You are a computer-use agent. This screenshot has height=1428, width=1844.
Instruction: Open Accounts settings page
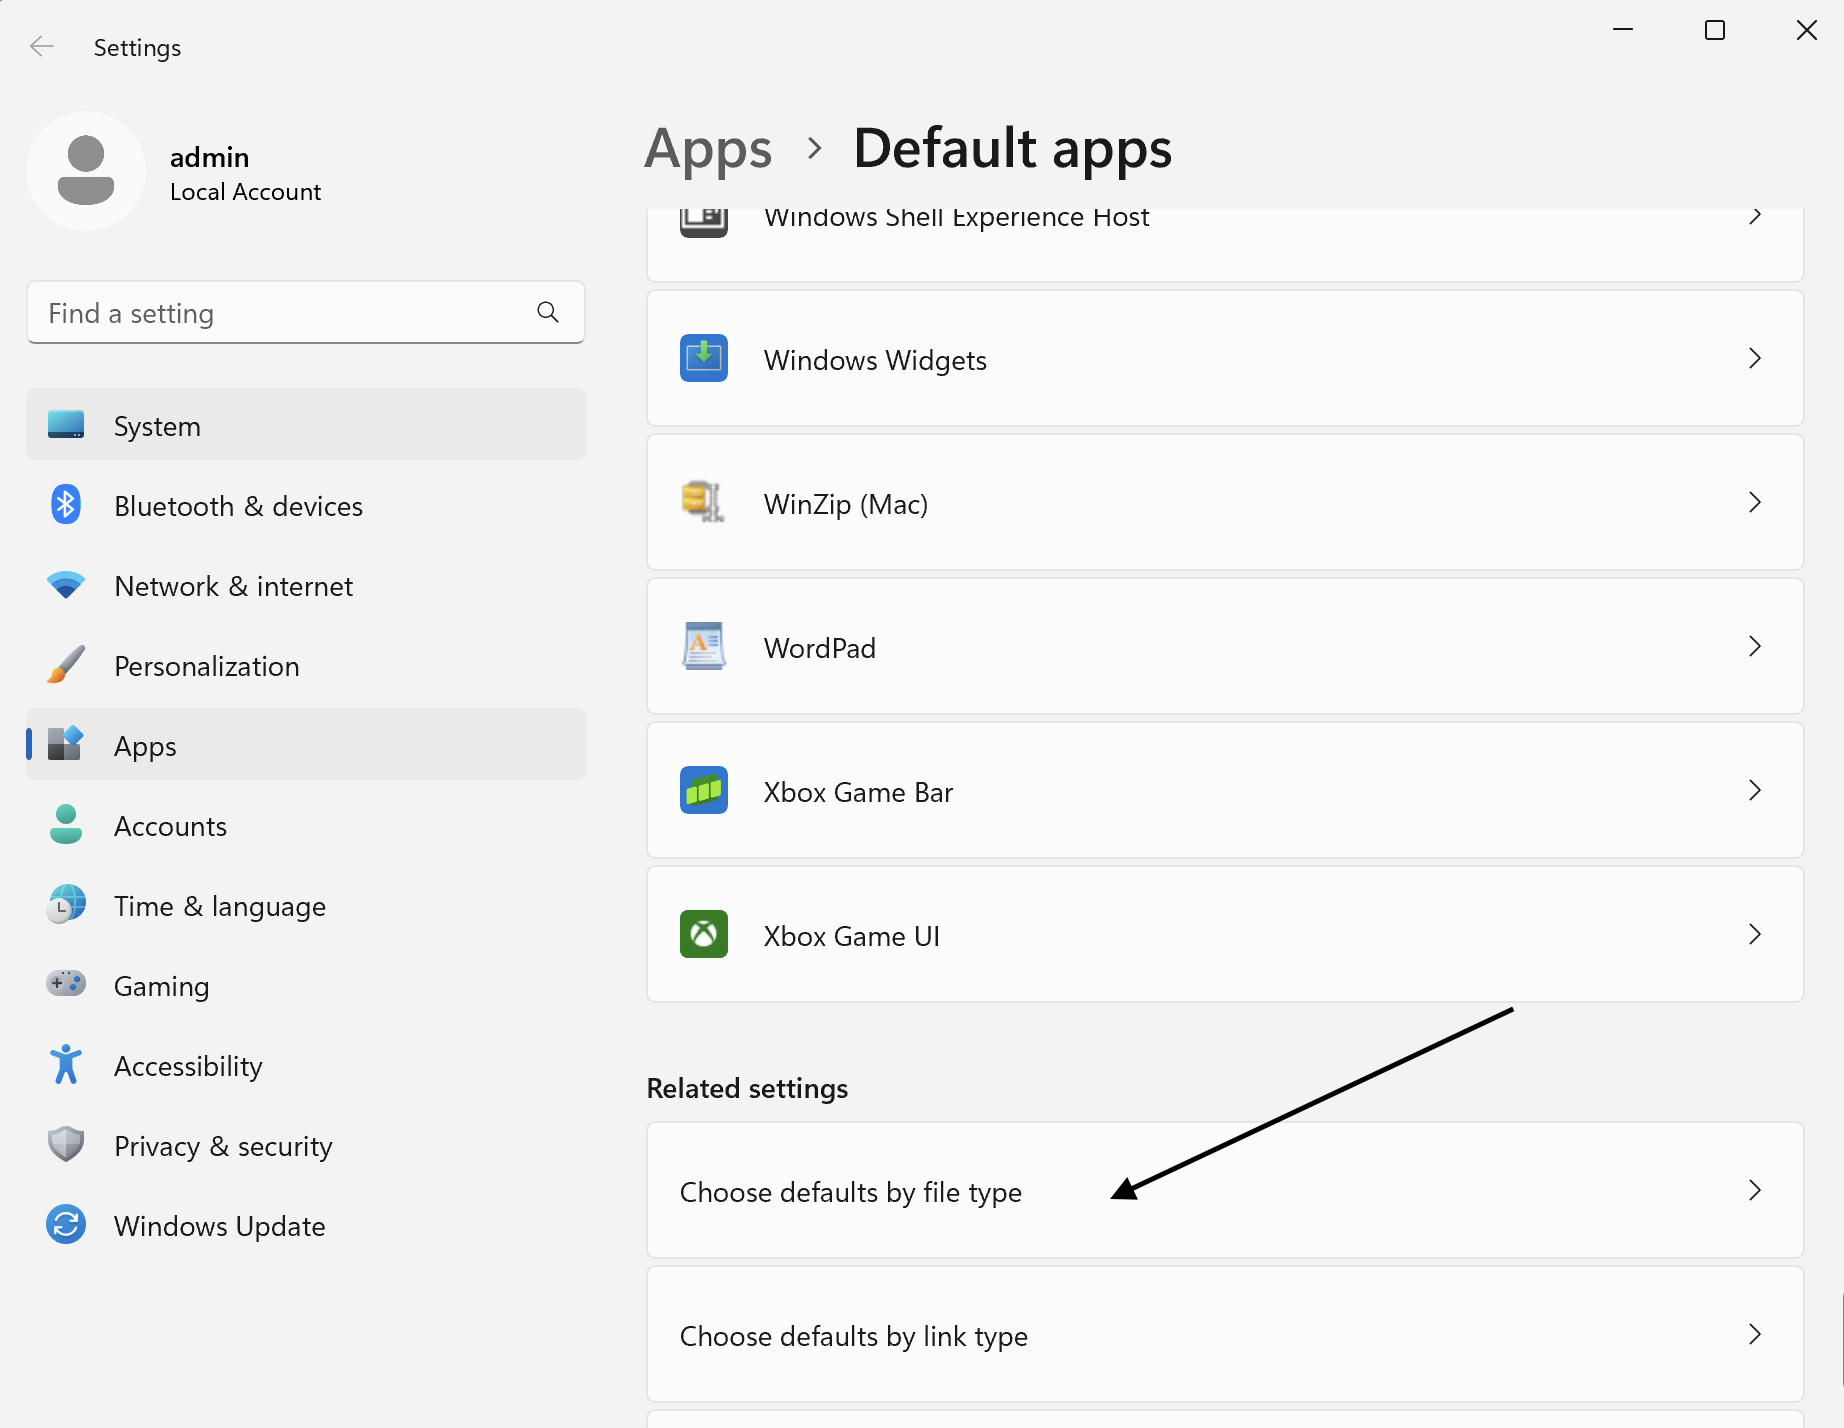coord(306,825)
